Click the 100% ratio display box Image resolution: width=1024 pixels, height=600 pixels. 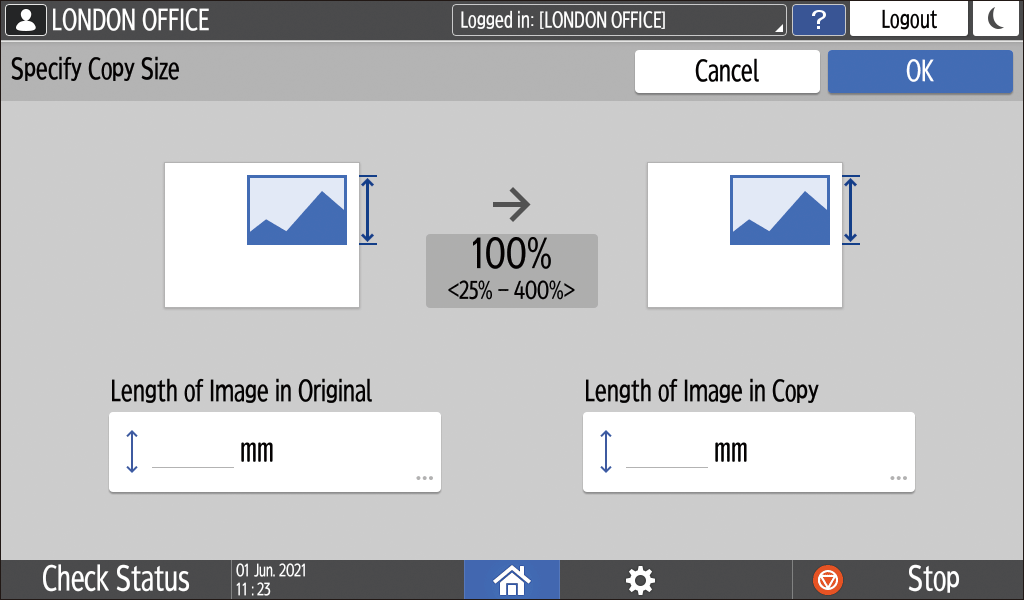511,270
